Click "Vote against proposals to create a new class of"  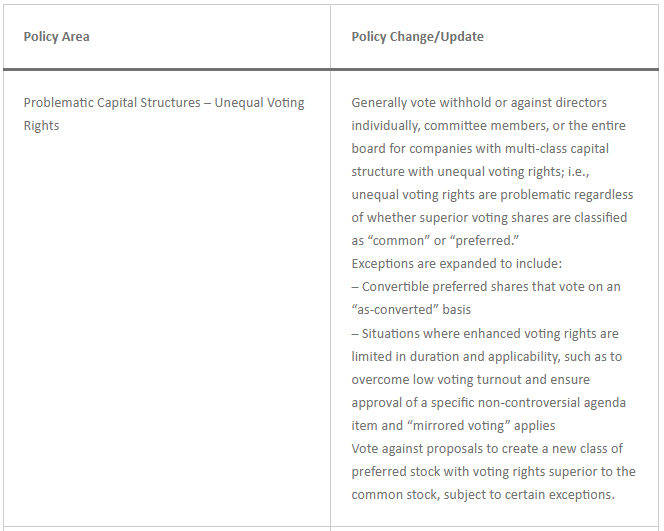pos(487,448)
